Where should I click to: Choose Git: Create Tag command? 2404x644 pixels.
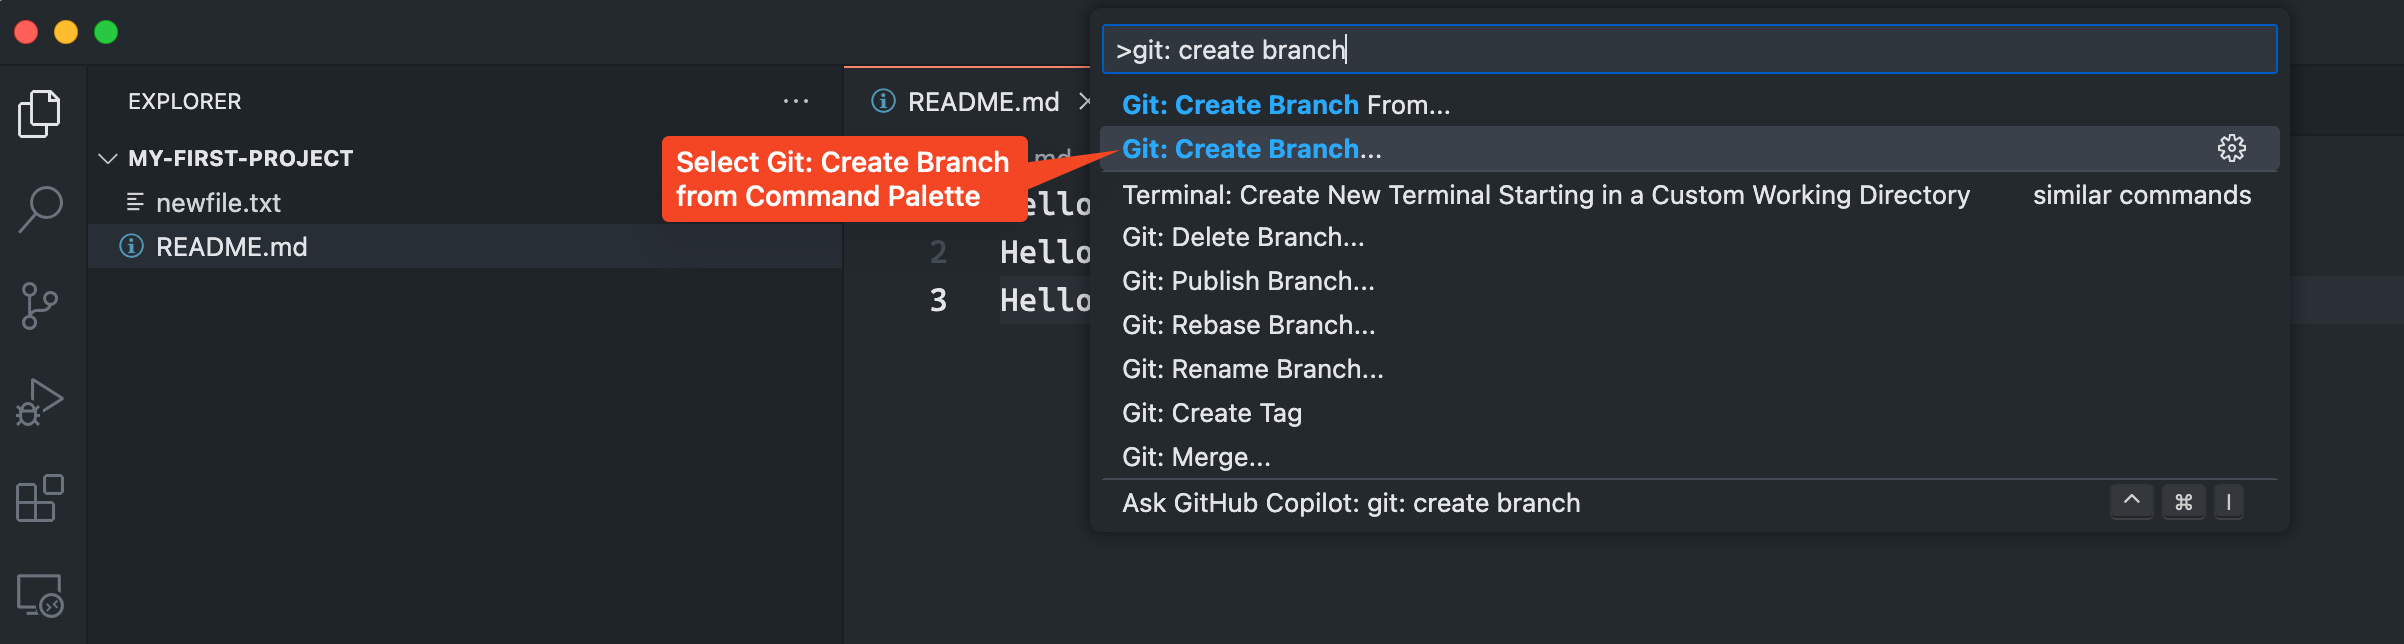pyautogui.click(x=1689, y=413)
